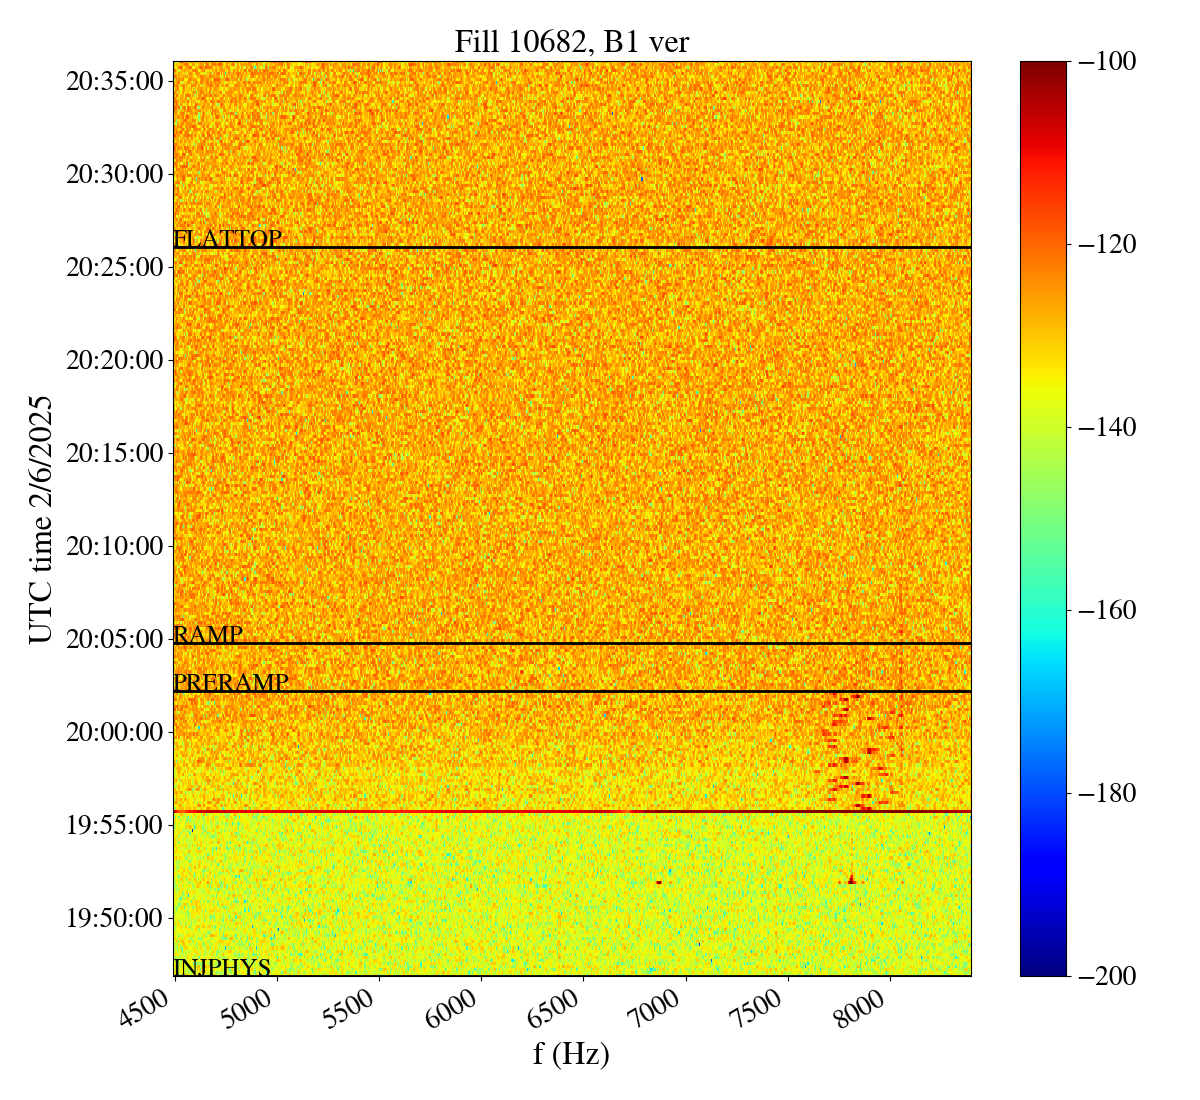Select the INJPHYS label at the bottom
This screenshot has height=1100, width=1200.
(222, 967)
